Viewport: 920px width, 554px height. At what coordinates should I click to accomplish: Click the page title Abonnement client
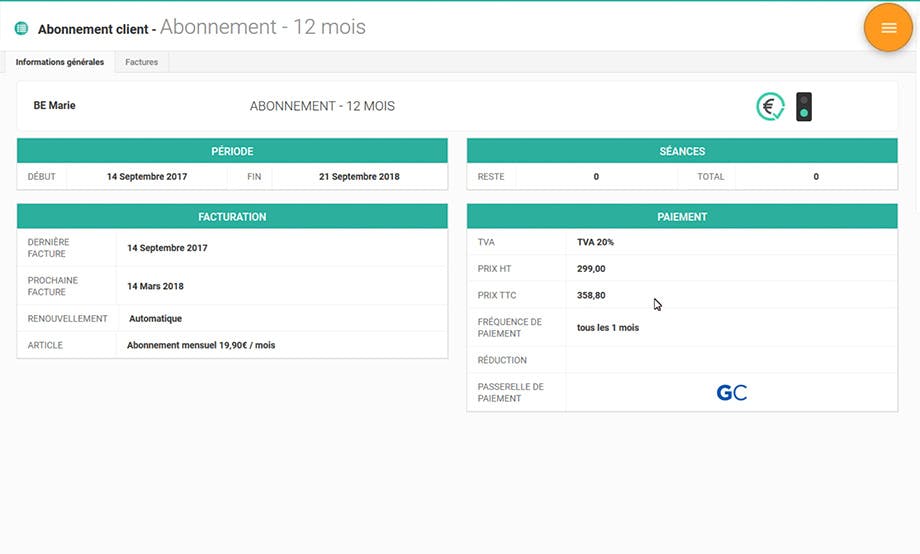93,29
